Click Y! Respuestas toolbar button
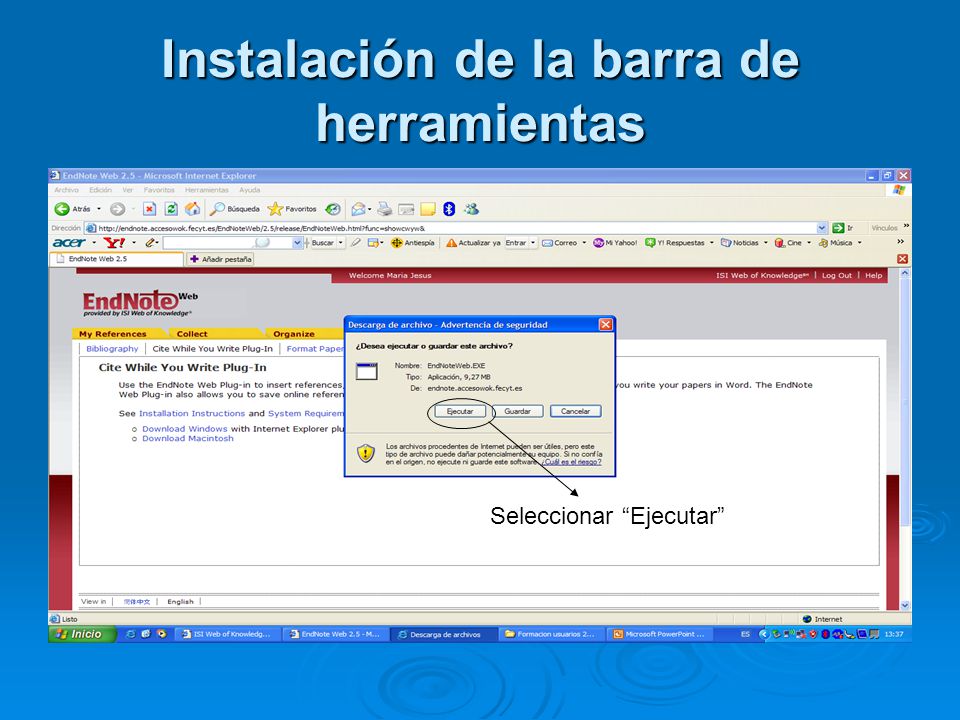Screen dimensions: 960x720 coord(675,243)
